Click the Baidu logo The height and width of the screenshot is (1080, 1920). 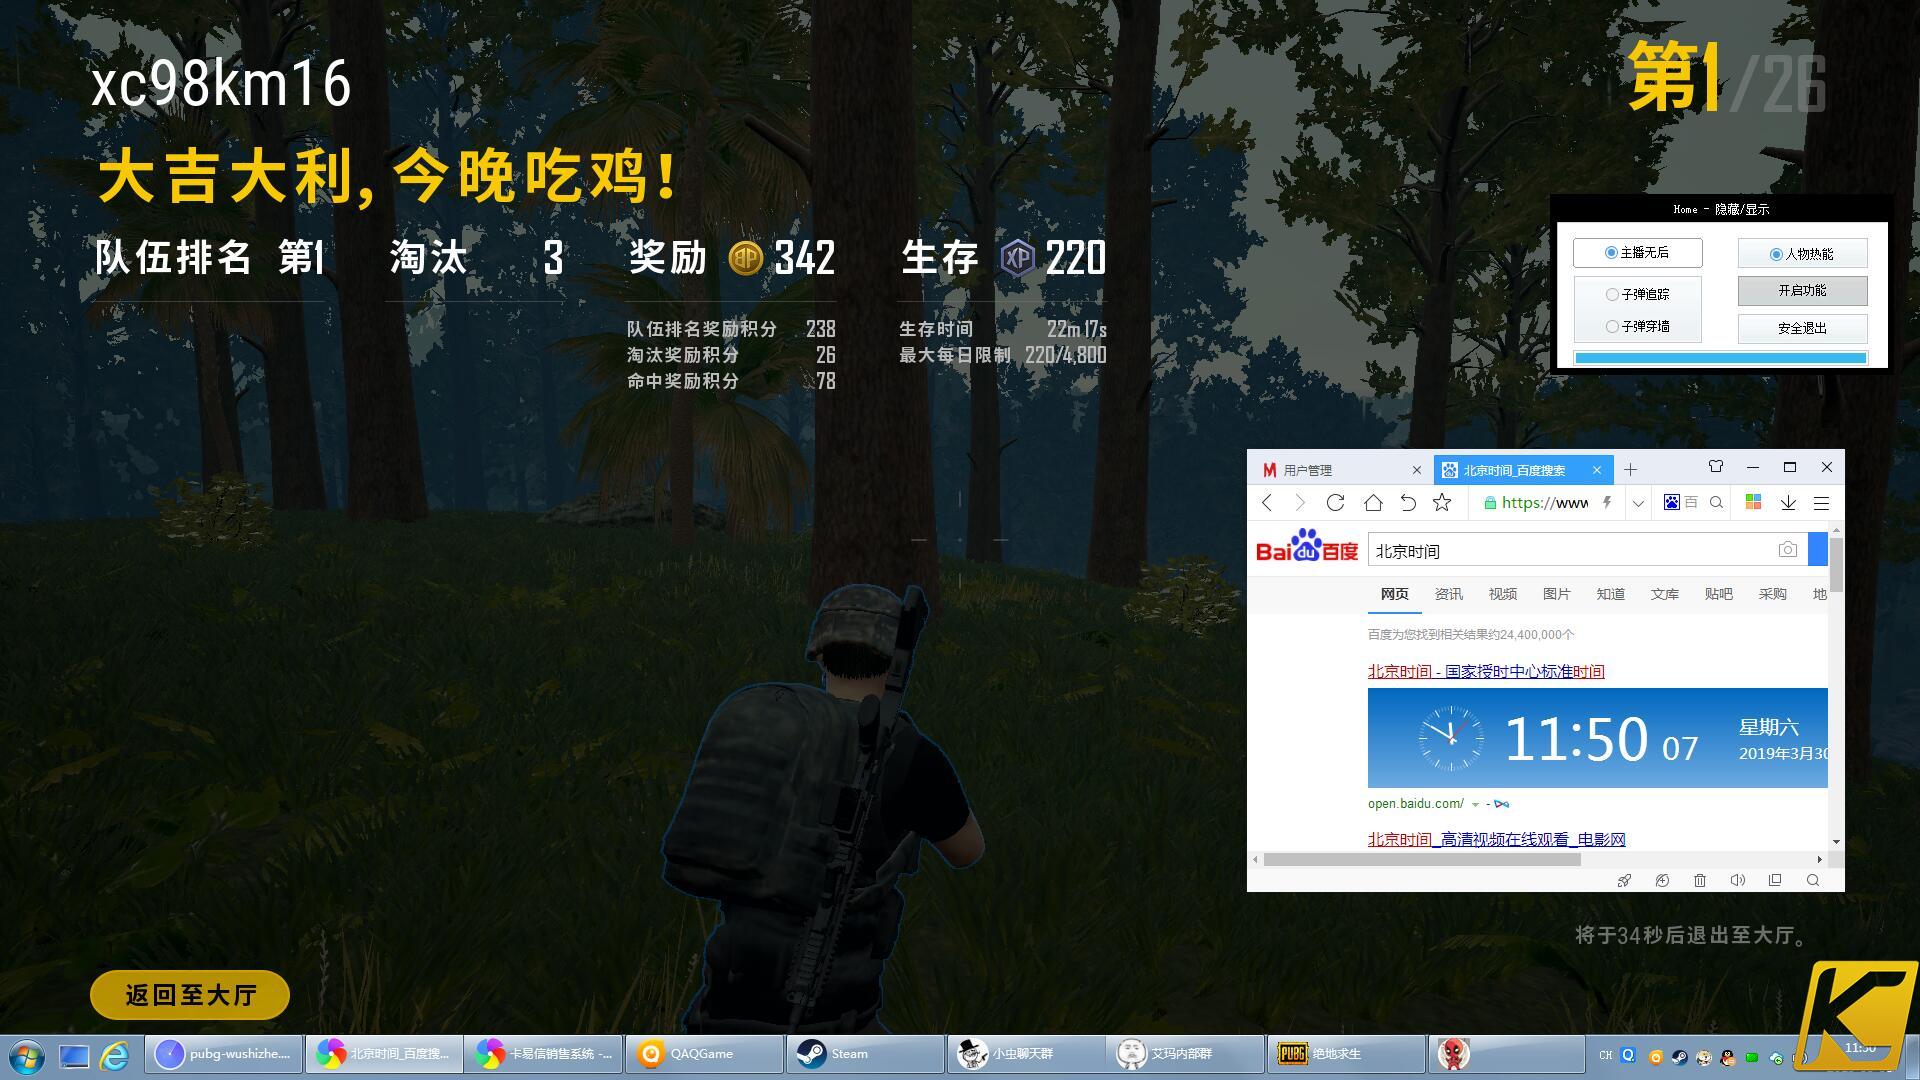[1307, 546]
